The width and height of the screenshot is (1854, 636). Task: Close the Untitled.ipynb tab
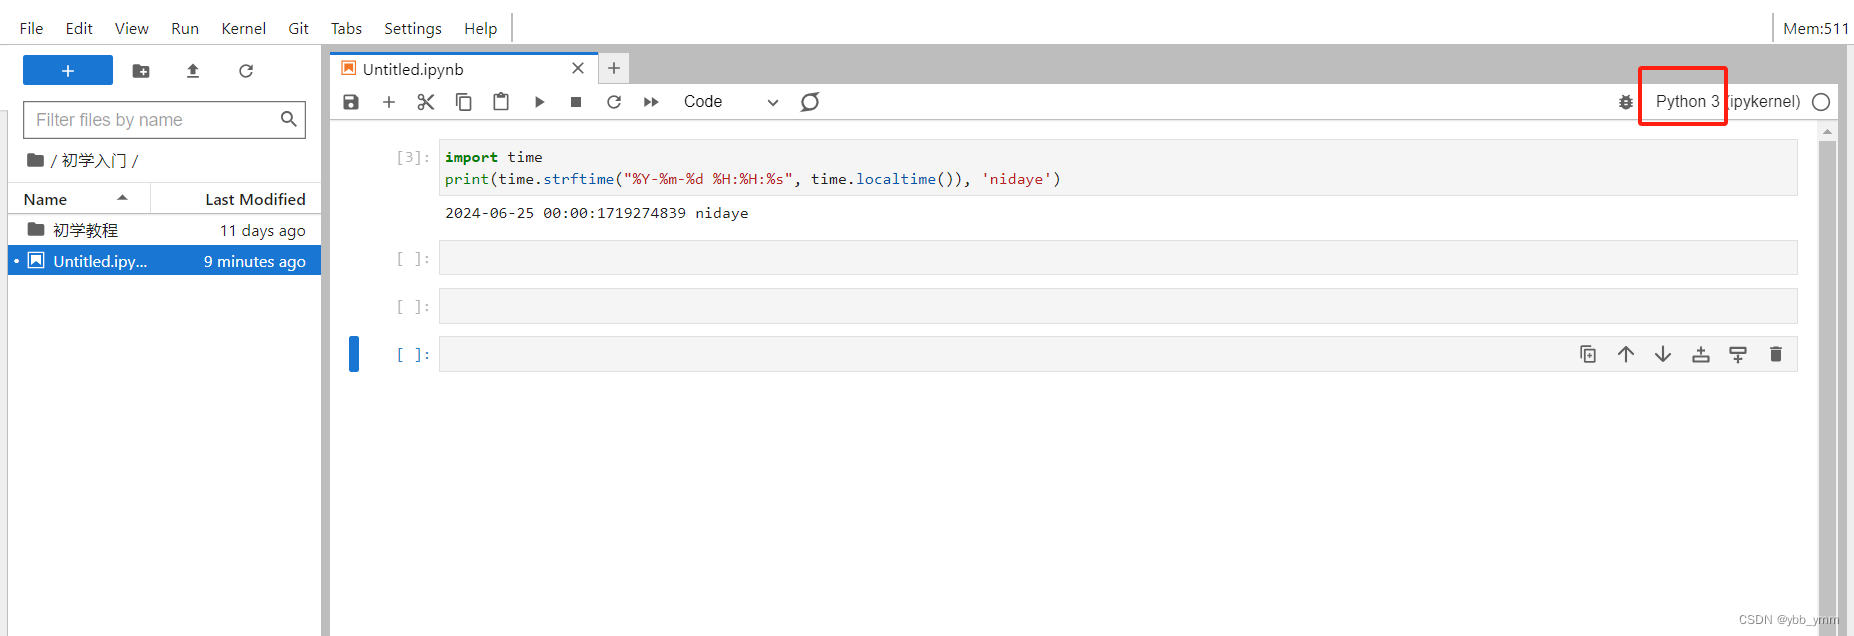click(x=578, y=68)
